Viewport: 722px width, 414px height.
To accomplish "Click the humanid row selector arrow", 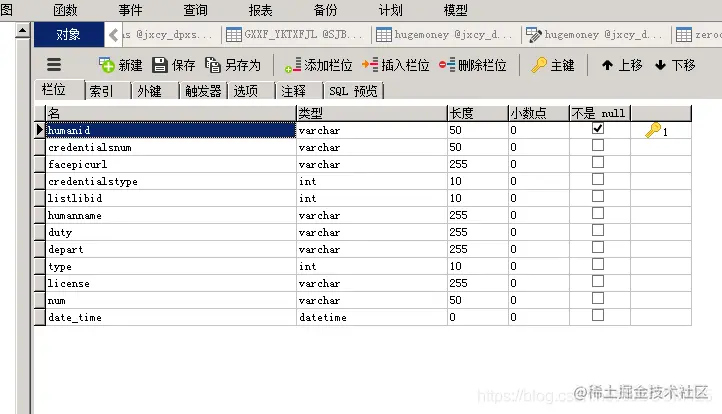I will (x=40, y=130).
